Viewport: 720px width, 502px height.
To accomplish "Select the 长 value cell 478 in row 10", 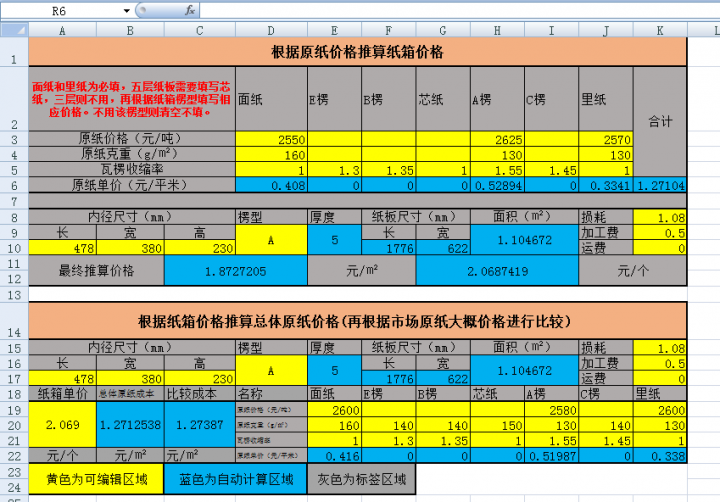I will tap(63, 248).
